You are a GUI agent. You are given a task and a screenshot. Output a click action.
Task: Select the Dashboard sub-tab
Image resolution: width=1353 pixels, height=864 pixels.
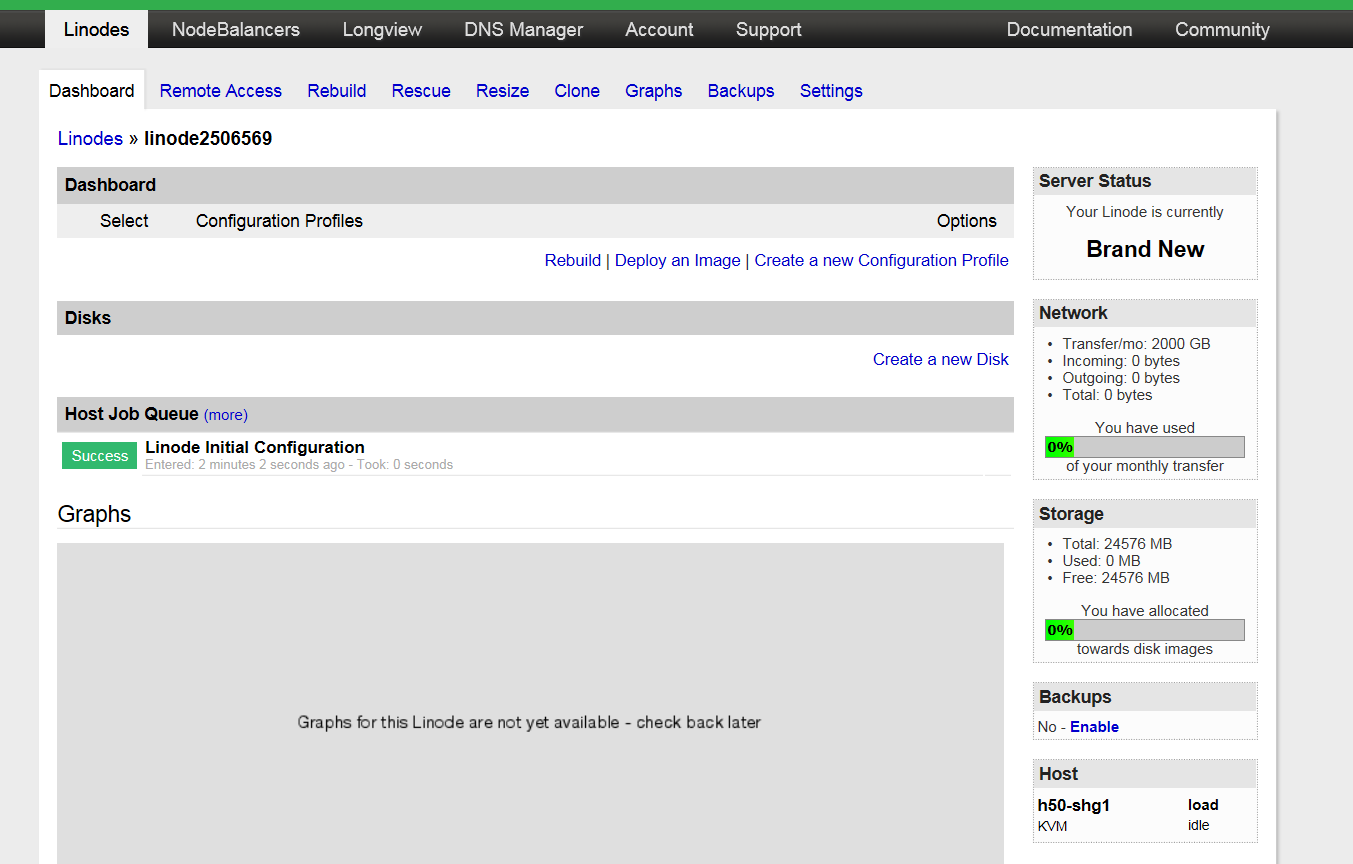pyautogui.click(x=92, y=90)
